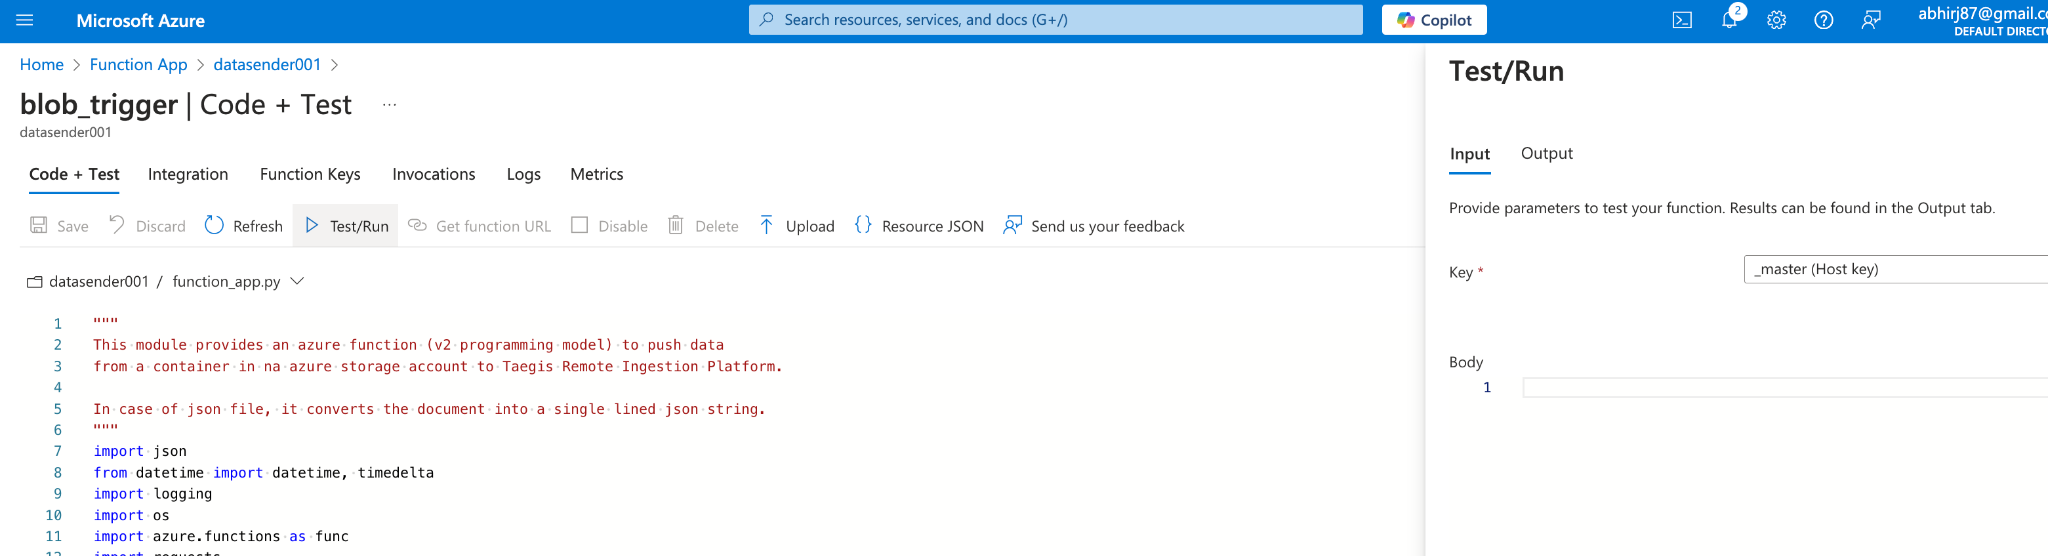Click Delete in the toolbar

point(703,226)
